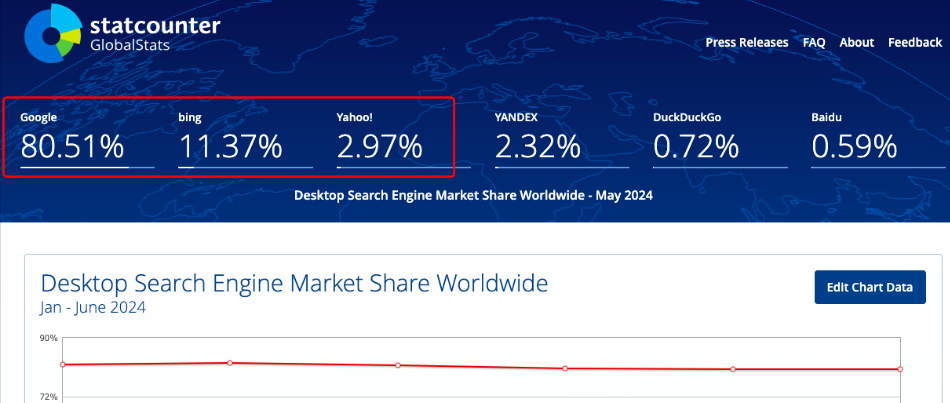Screen dimensions: 950x403
Task: Go to the About page
Action: (x=856, y=42)
